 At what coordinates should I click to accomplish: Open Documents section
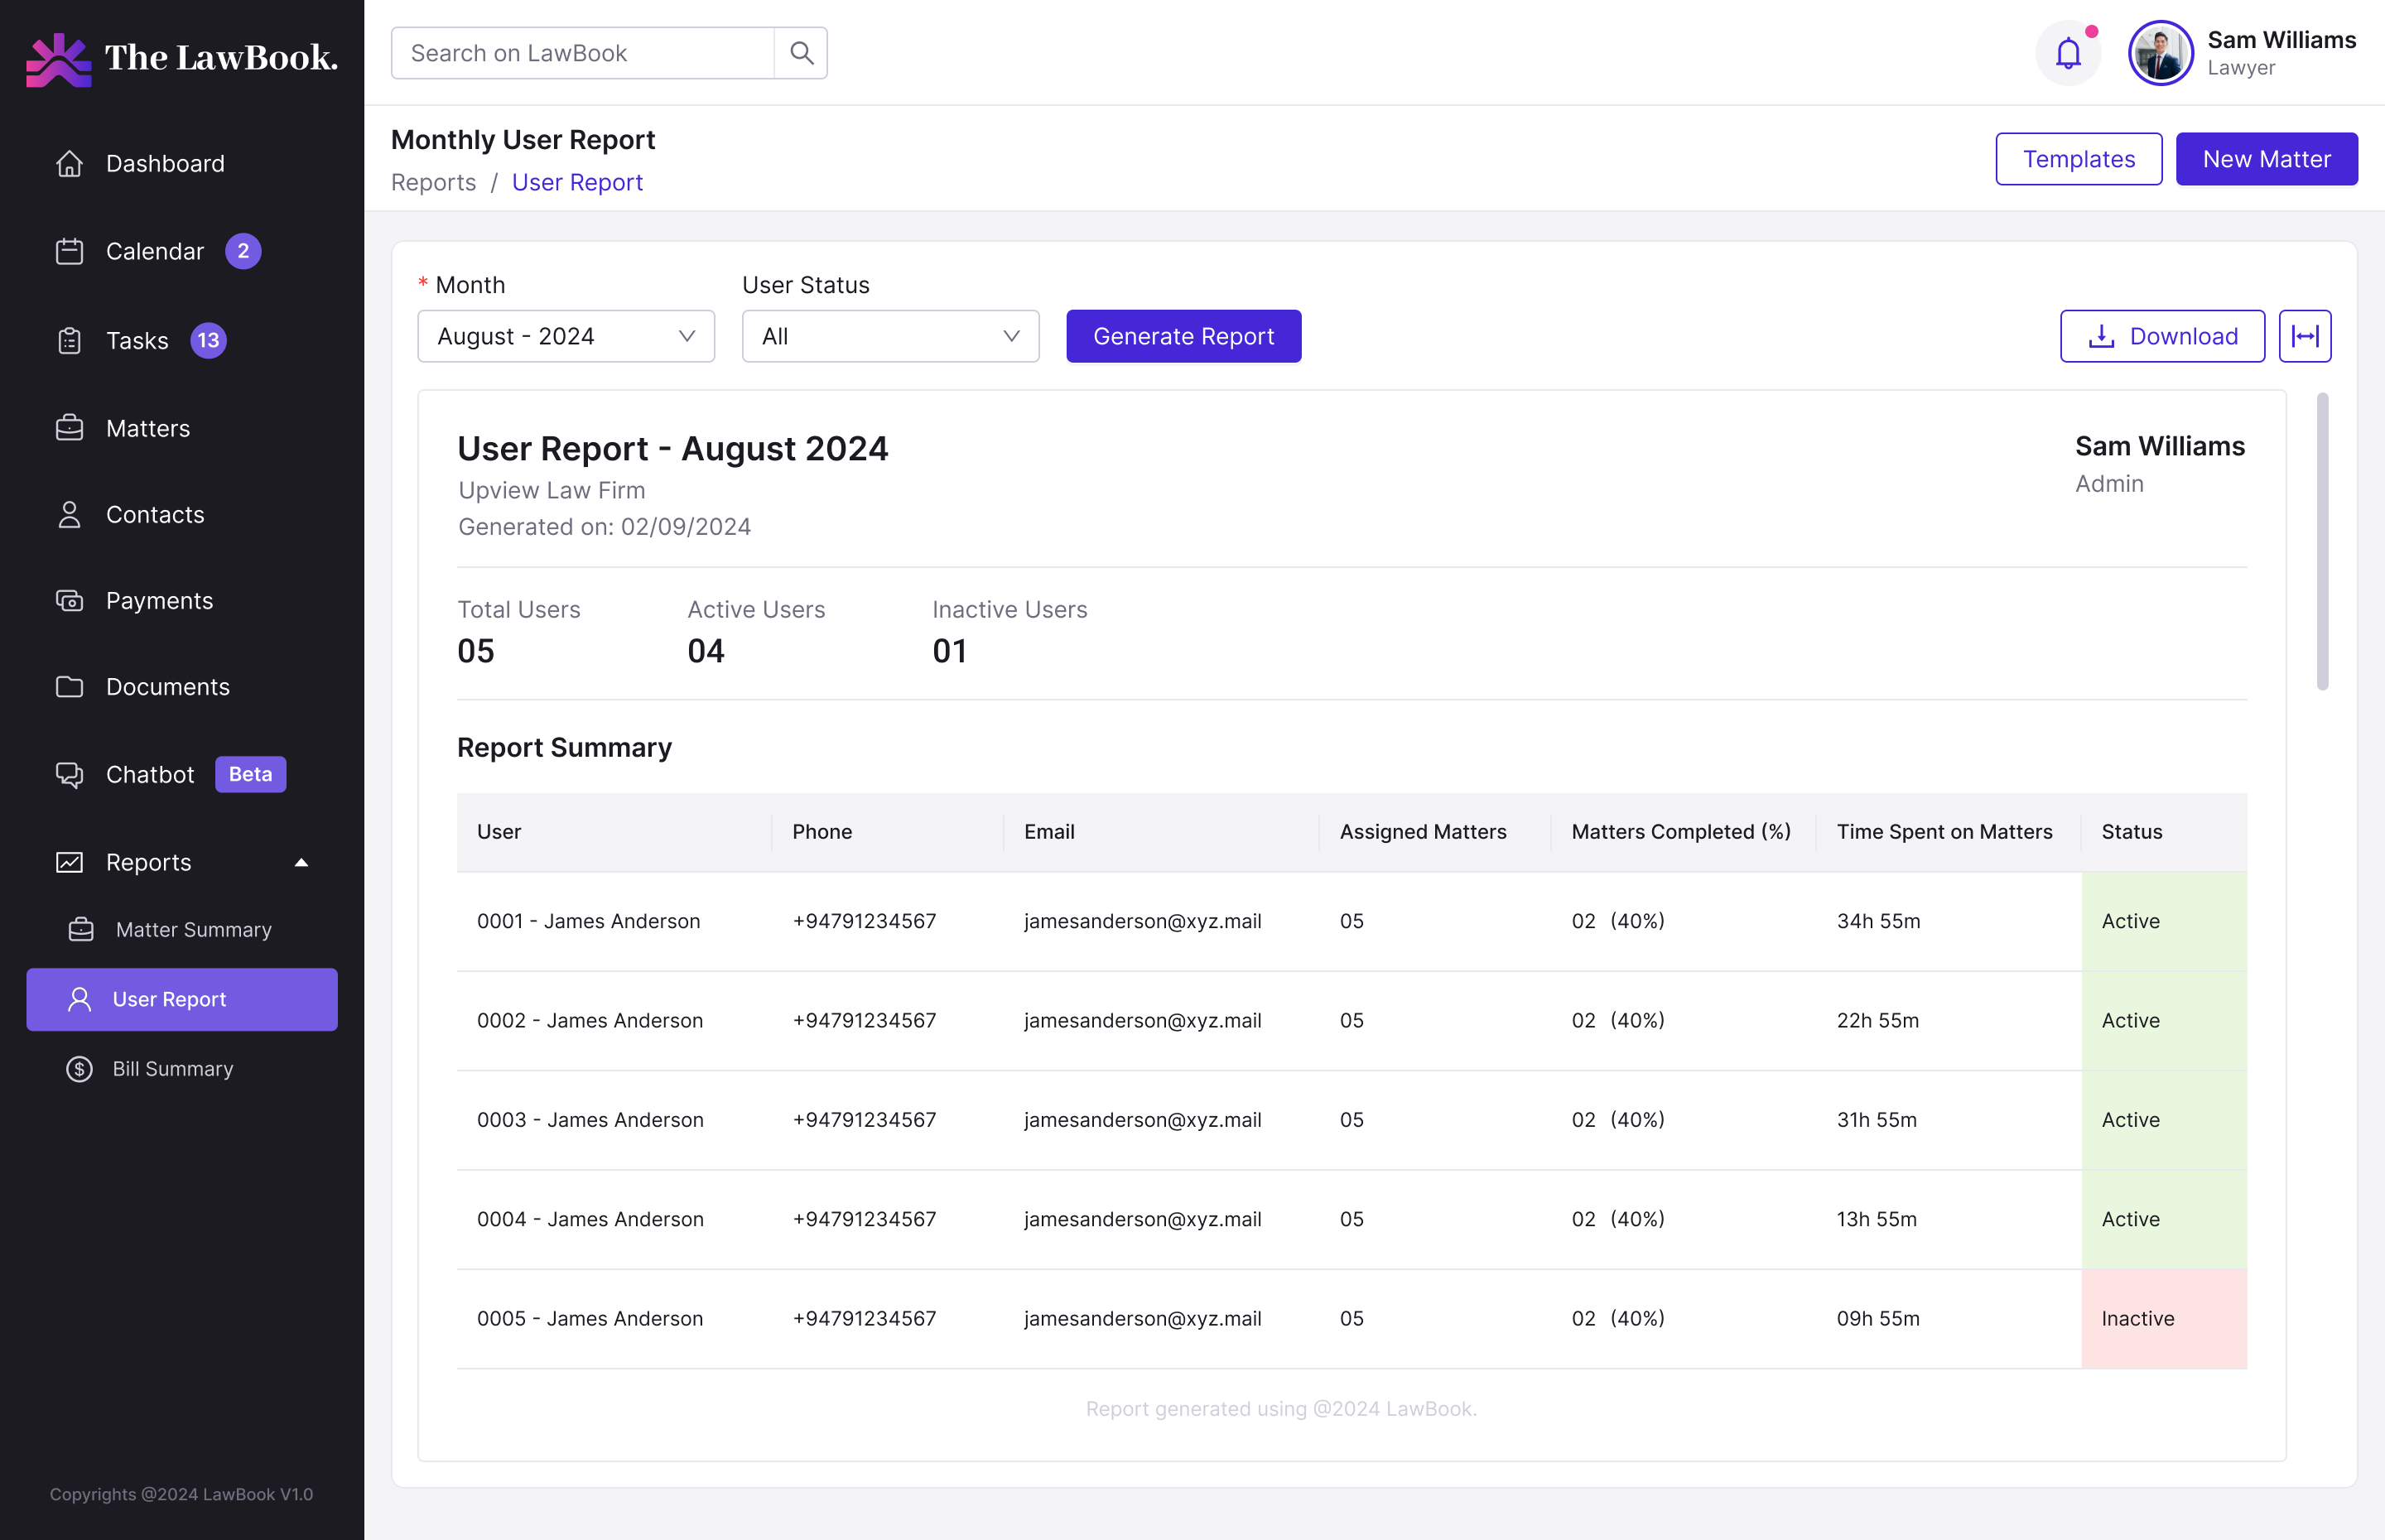pyautogui.click(x=142, y=687)
